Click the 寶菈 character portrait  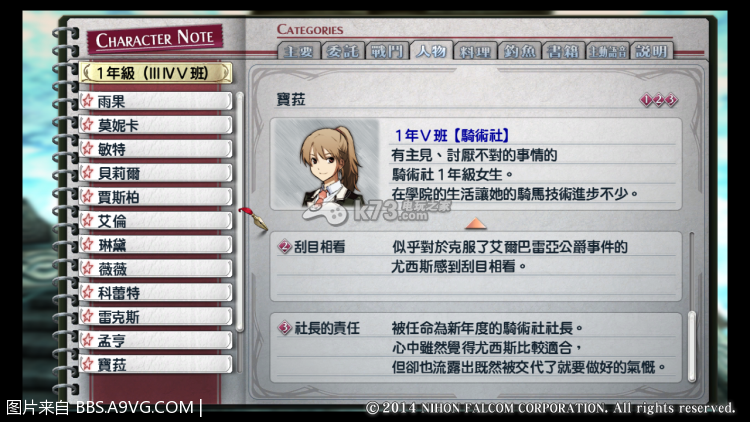tap(325, 164)
